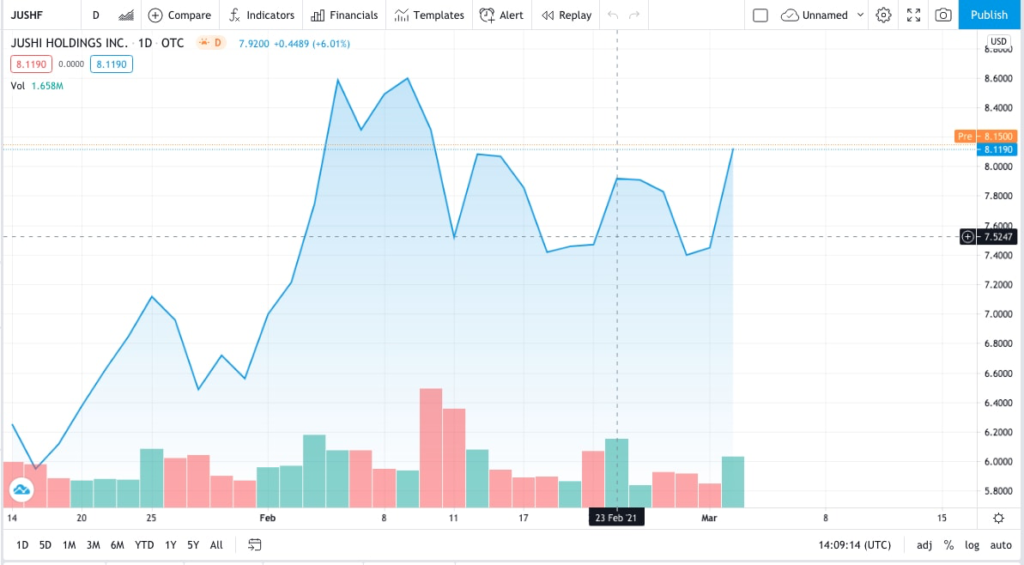The image size is (1024, 565).
Task: Take a snapshot with camera icon
Action: (943, 14)
